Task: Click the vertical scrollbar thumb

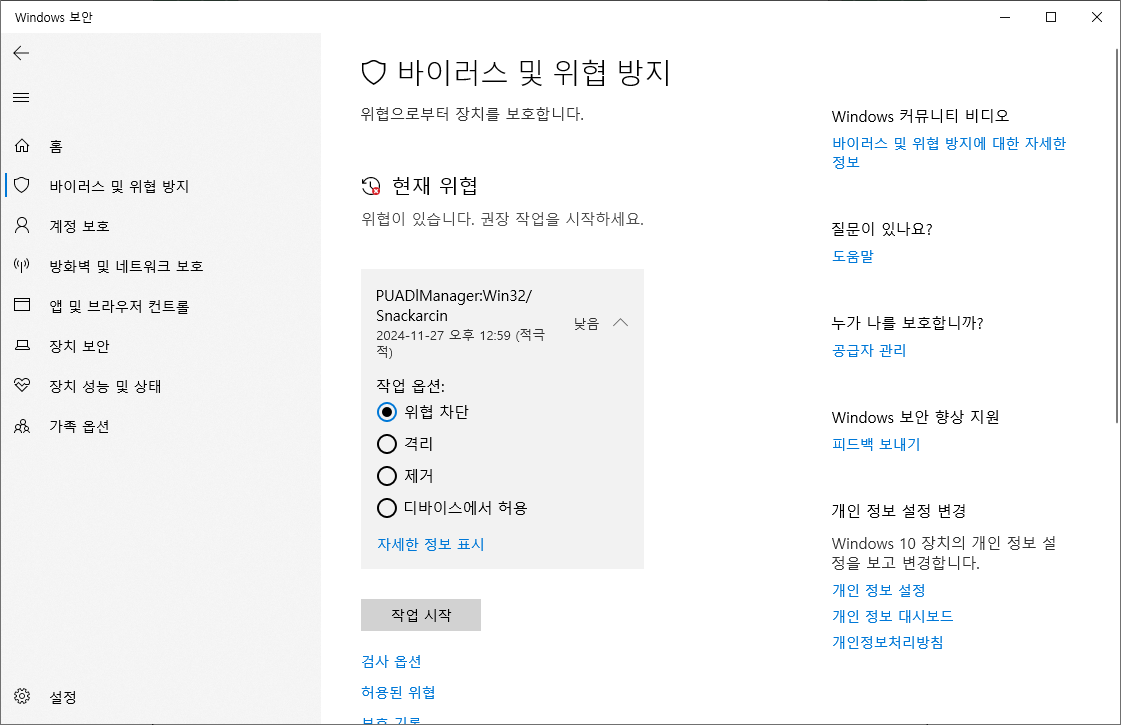Action: [1117, 236]
